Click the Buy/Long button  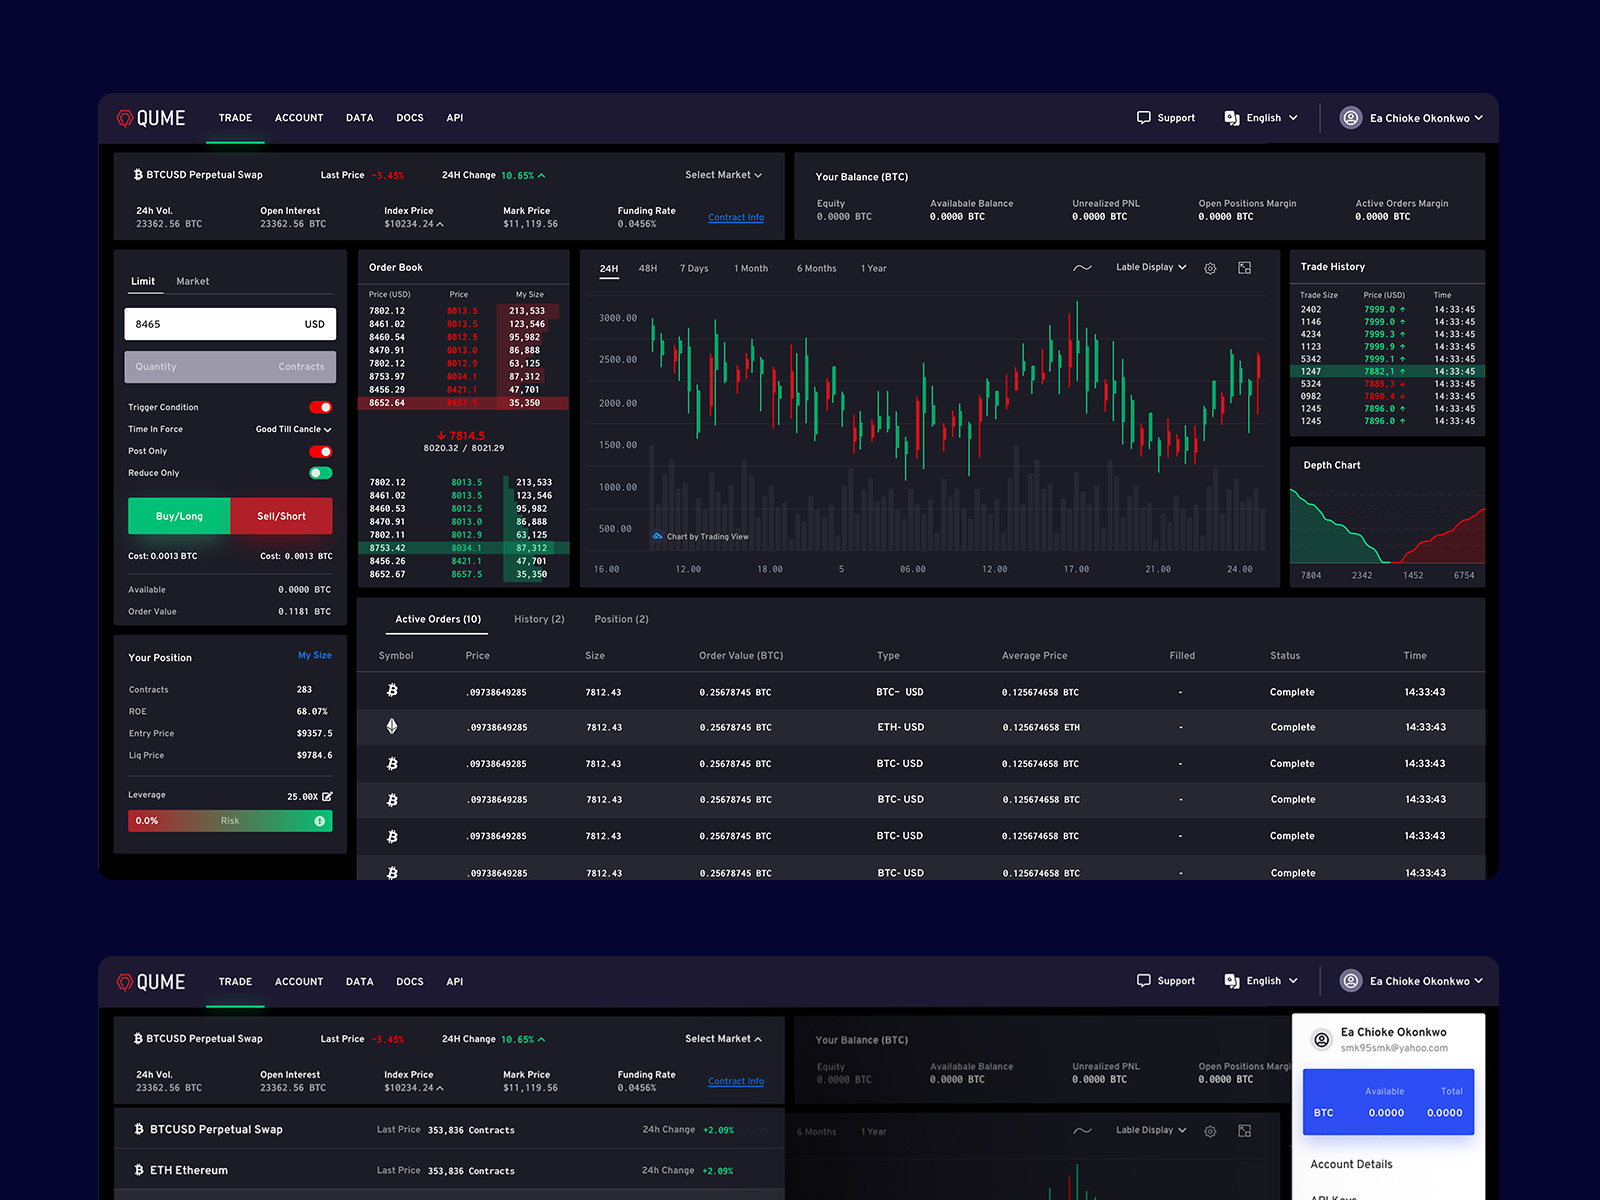coord(179,516)
